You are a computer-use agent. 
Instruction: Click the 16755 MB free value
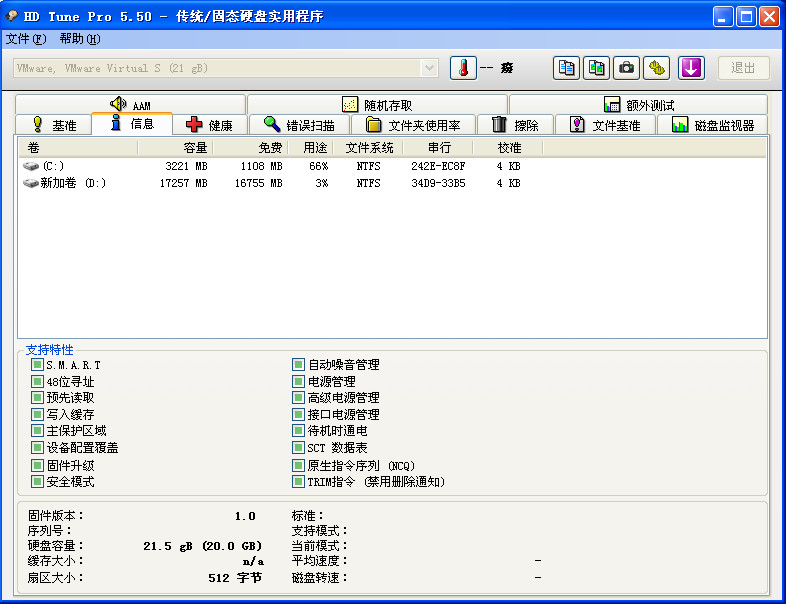tap(259, 183)
